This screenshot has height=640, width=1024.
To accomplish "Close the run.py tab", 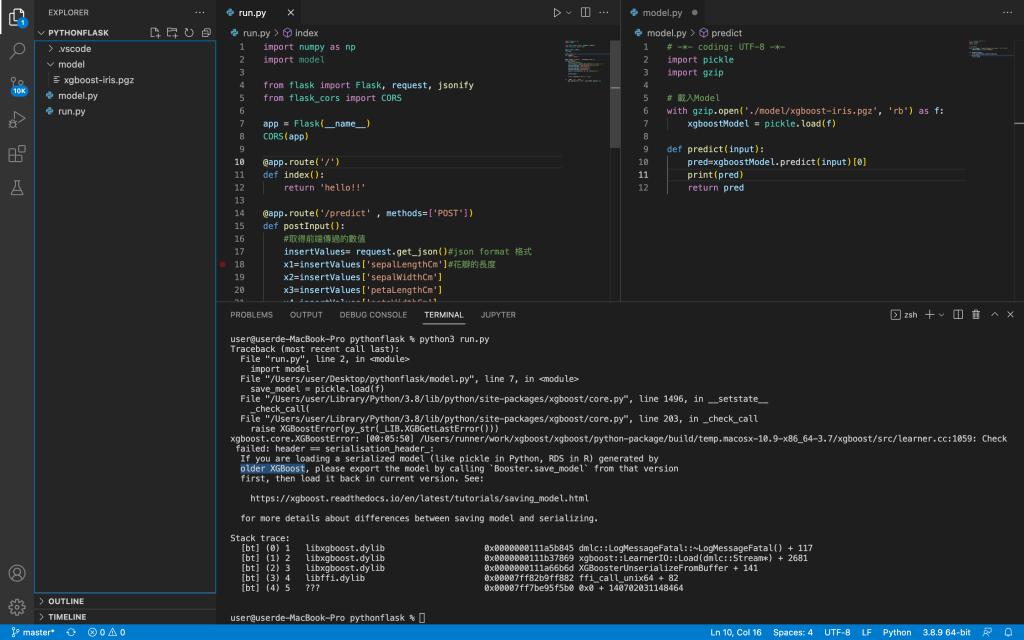I will click(x=291, y=12).
